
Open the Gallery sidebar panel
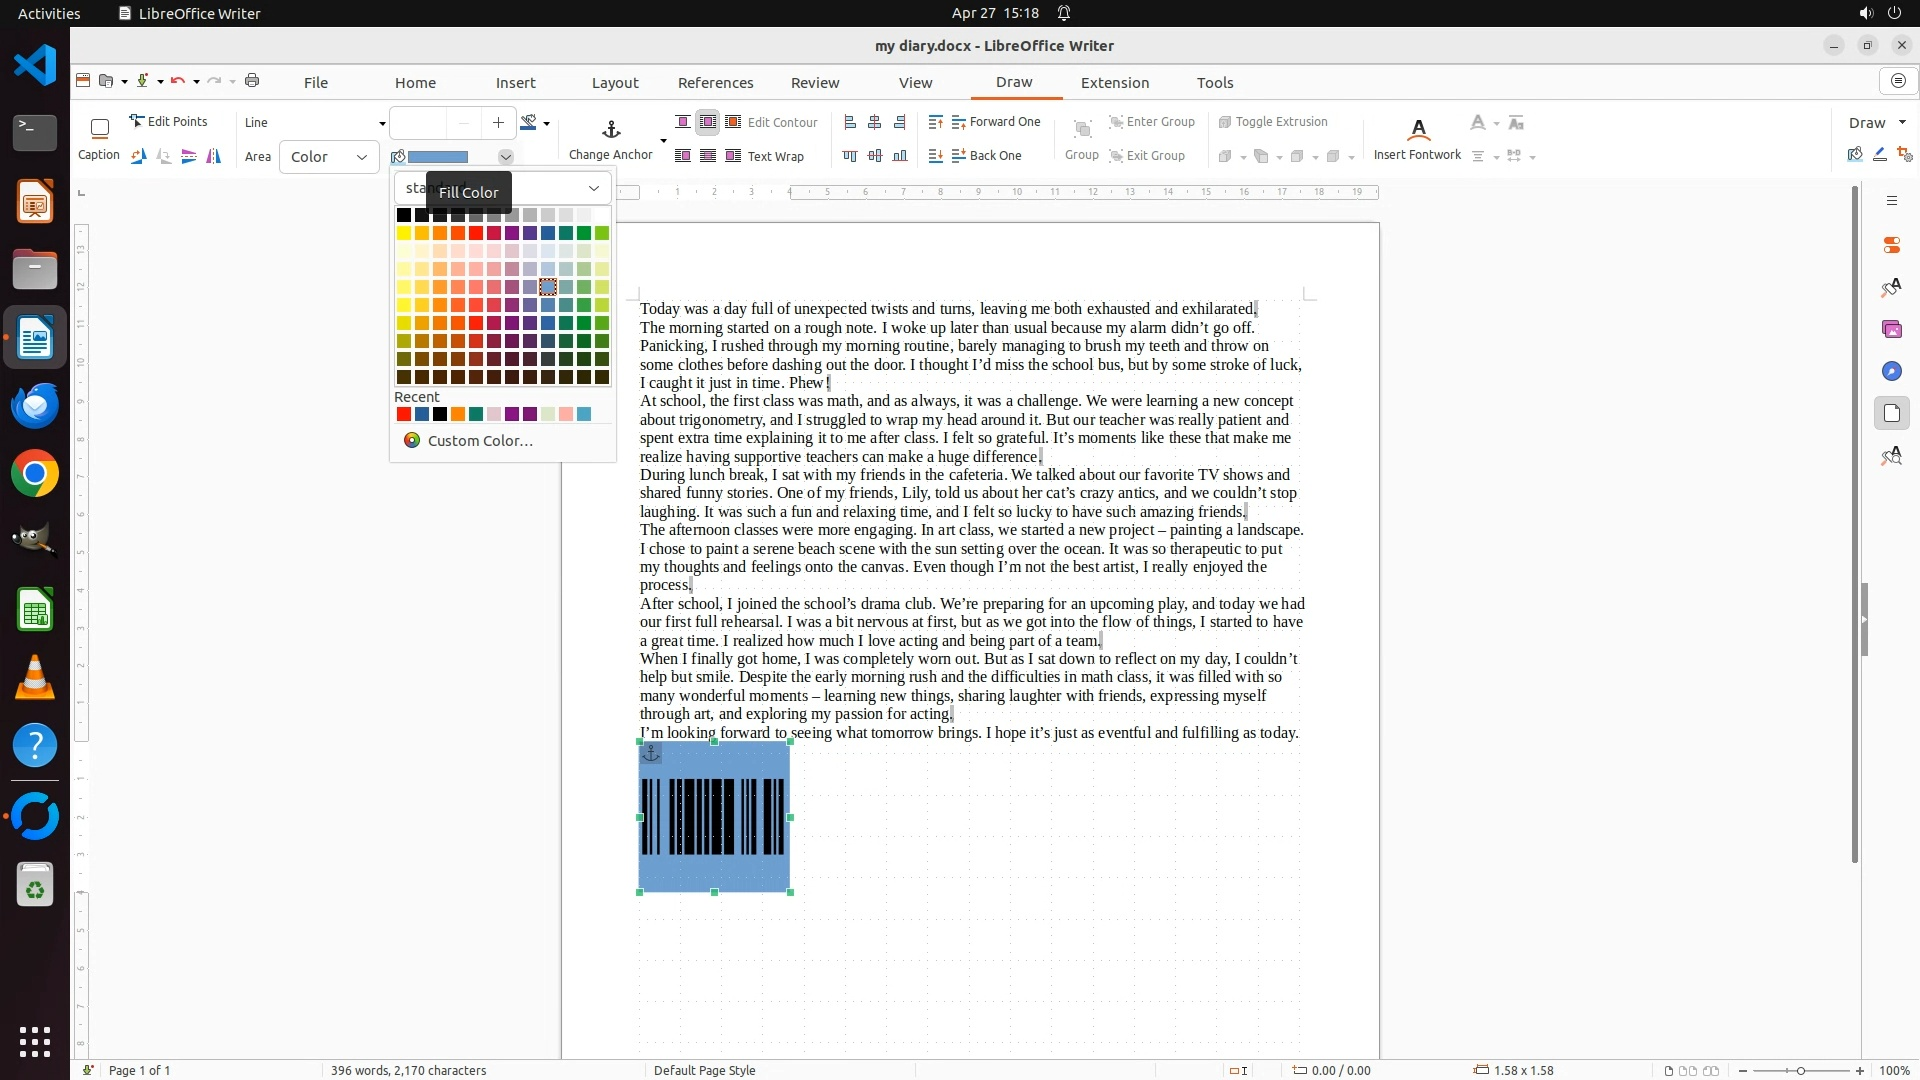(x=1891, y=329)
